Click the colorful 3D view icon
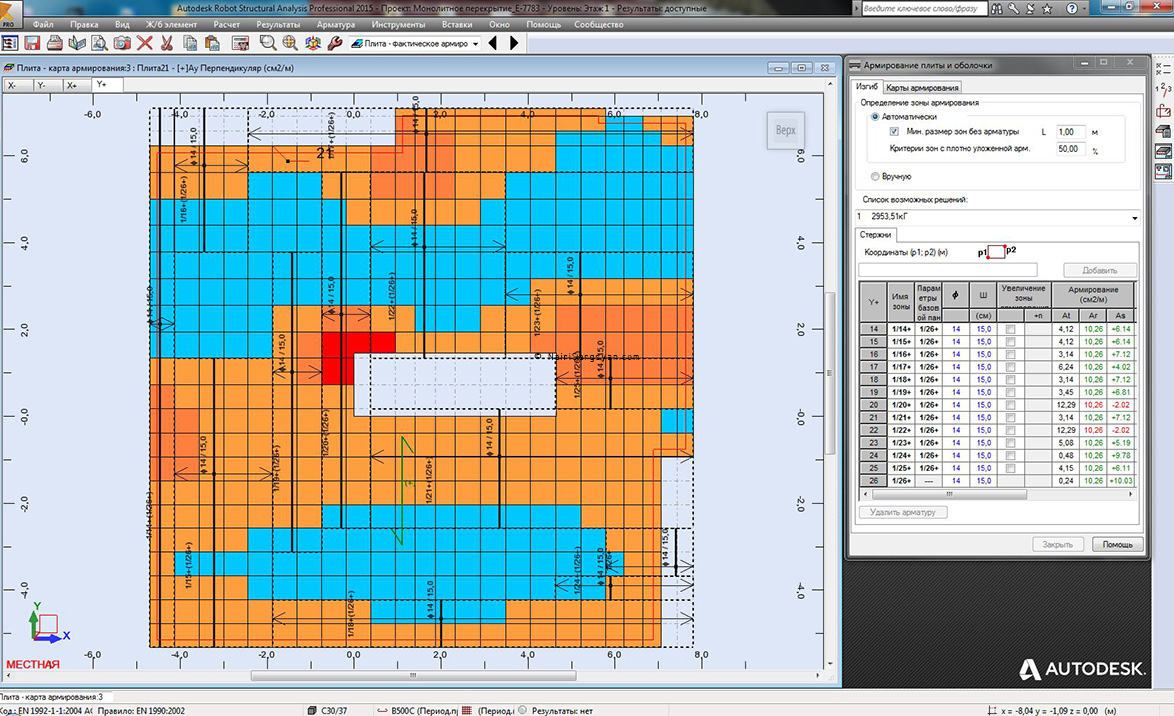This screenshot has height=716, width=1174. (313, 43)
